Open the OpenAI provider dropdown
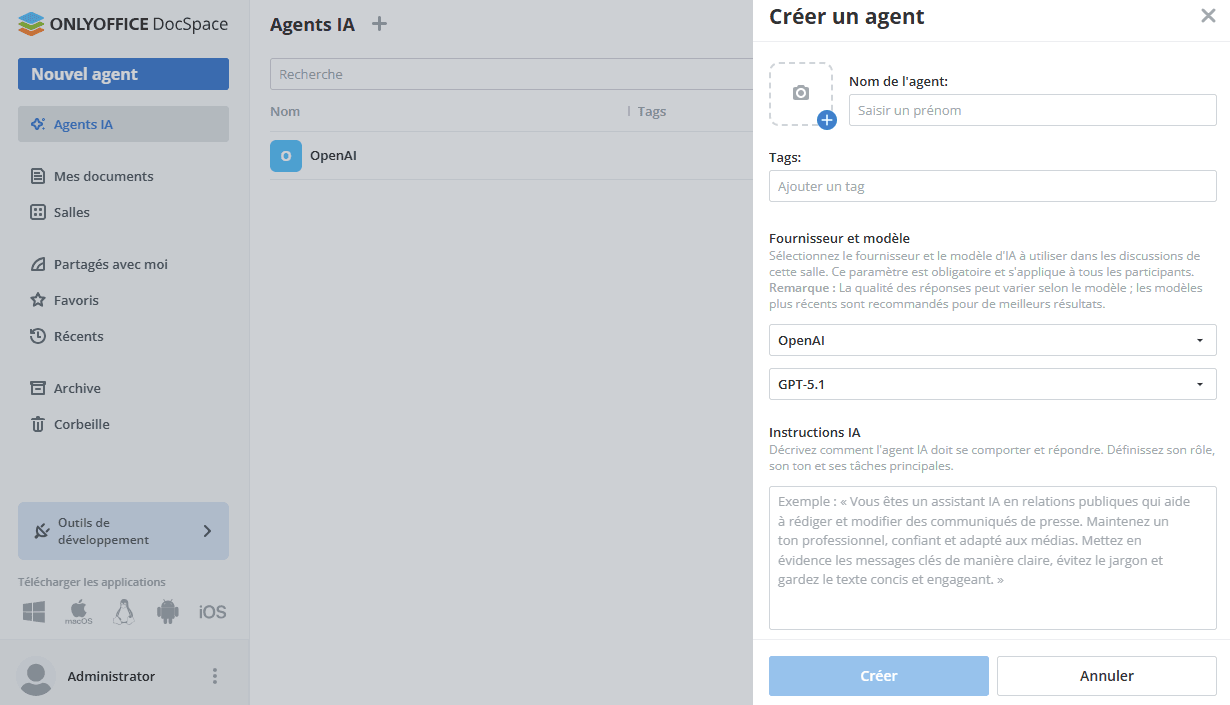Viewport: 1230px width, 705px height. pyautogui.click(x=992, y=340)
